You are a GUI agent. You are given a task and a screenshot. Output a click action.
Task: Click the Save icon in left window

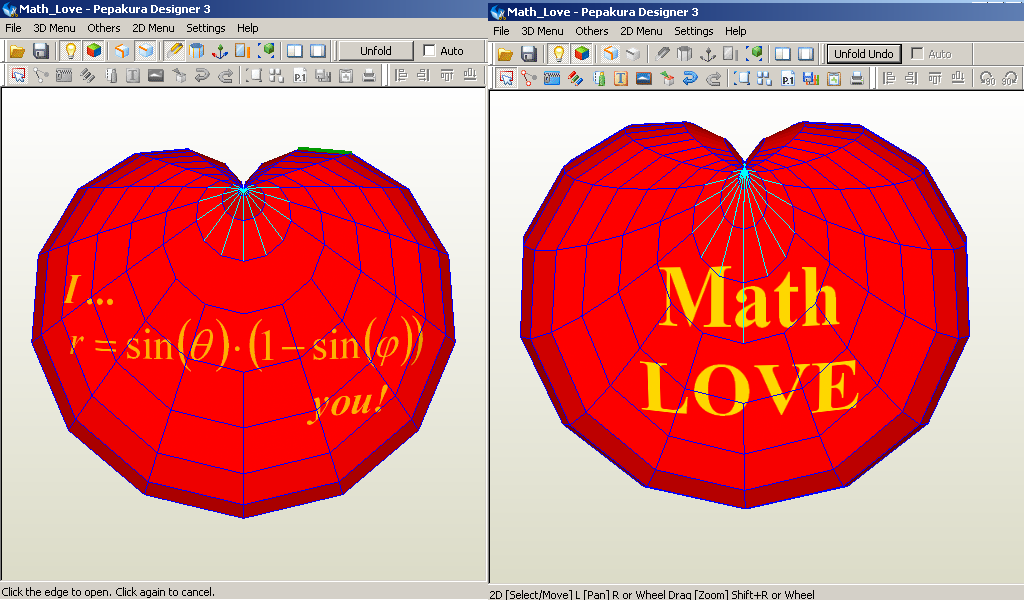coord(43,52)
